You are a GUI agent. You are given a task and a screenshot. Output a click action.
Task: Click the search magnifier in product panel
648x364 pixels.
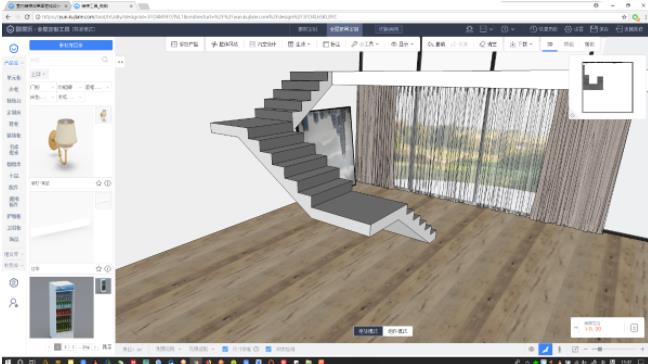tap(105, 60)
